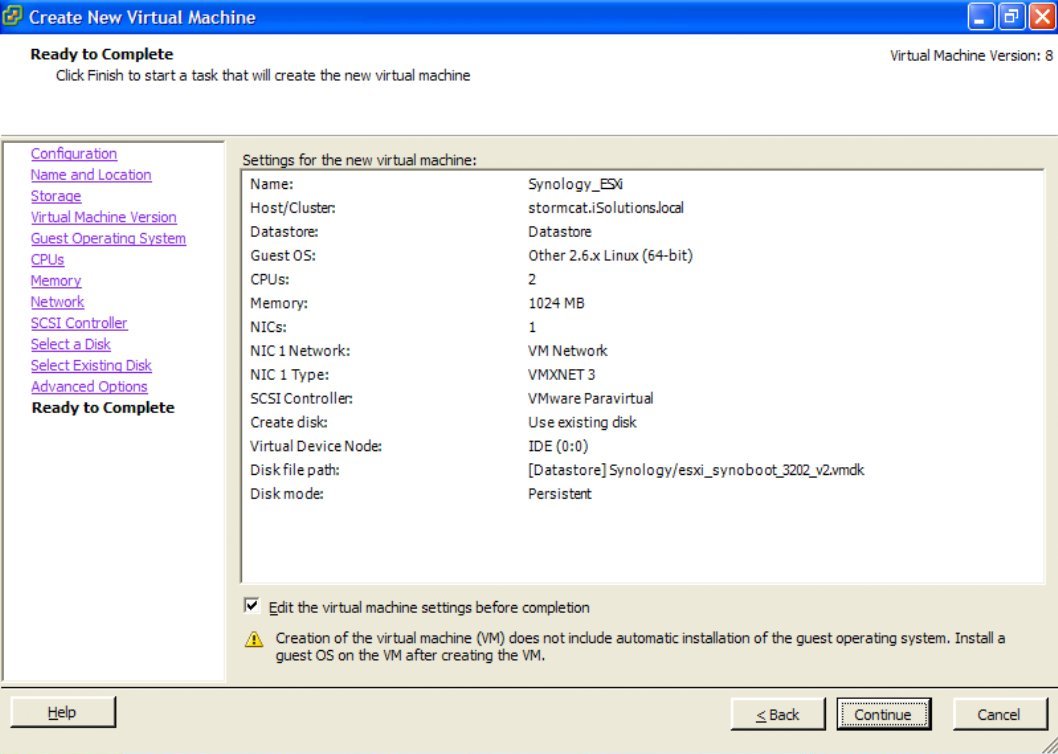Click the Disk file path label
Viewport: 1058px width, 754px height.
coord(295,470)
